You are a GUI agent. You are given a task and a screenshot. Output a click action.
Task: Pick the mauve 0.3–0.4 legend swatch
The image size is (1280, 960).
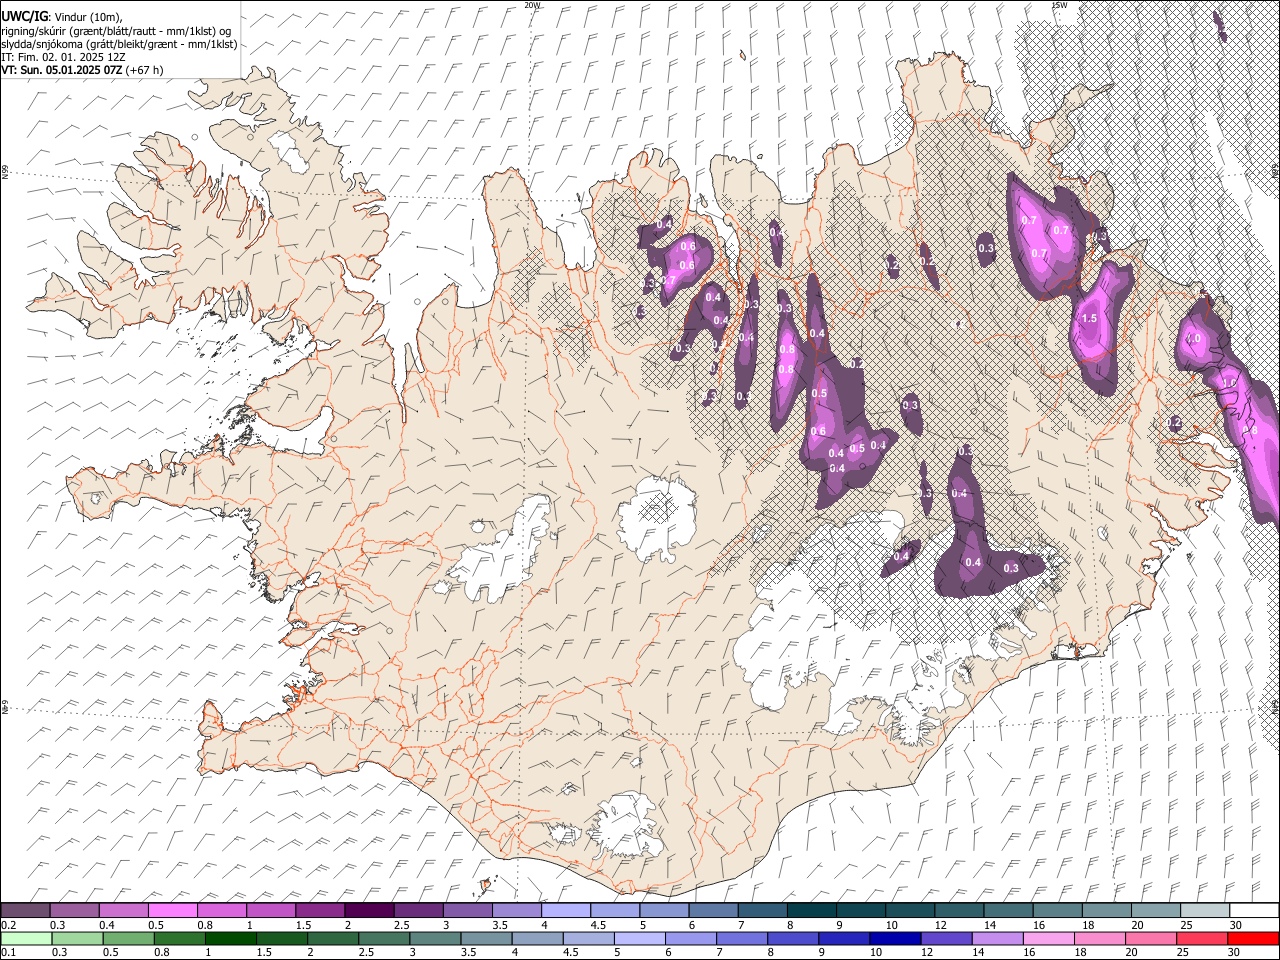74,911
